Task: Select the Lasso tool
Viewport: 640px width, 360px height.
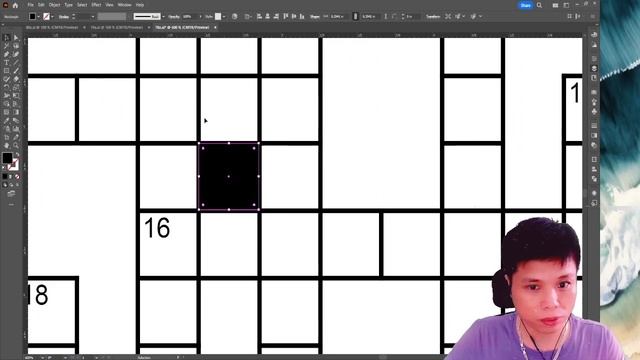Action: click(16, 46)
